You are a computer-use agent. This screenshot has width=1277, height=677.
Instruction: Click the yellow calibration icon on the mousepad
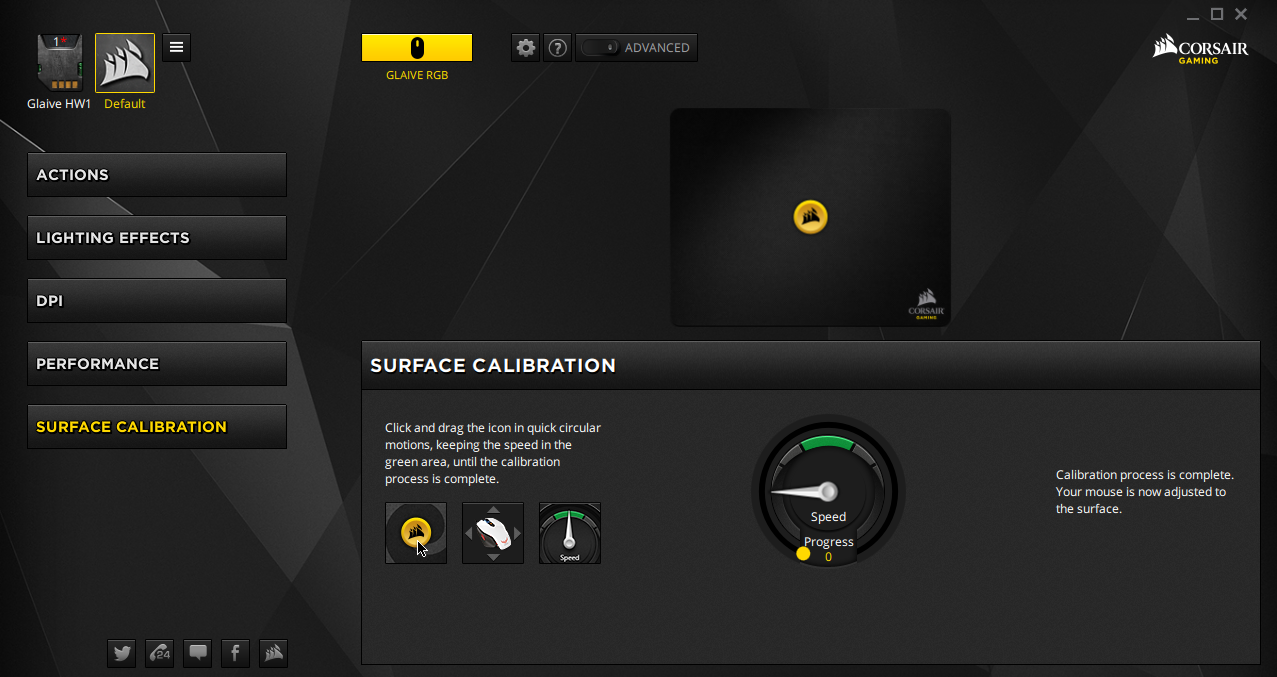click(x=810, y=216)
